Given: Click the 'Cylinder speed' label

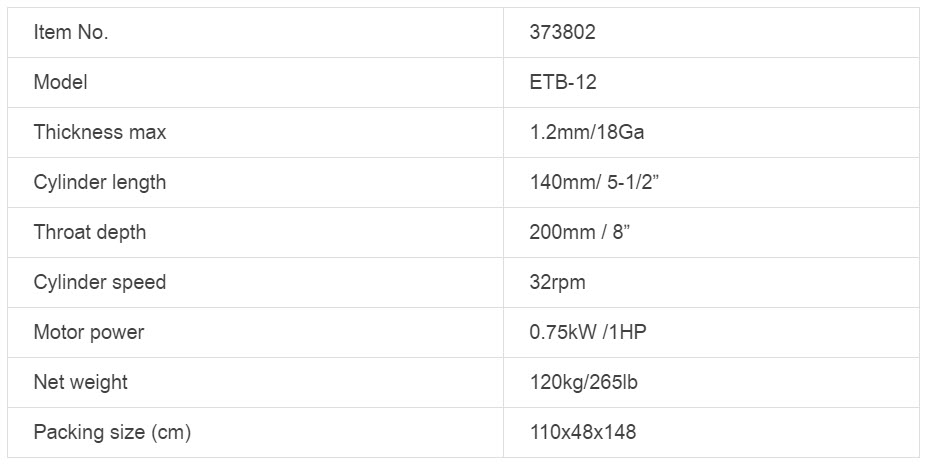Looking at the screenshot, I should click(100, 282).
